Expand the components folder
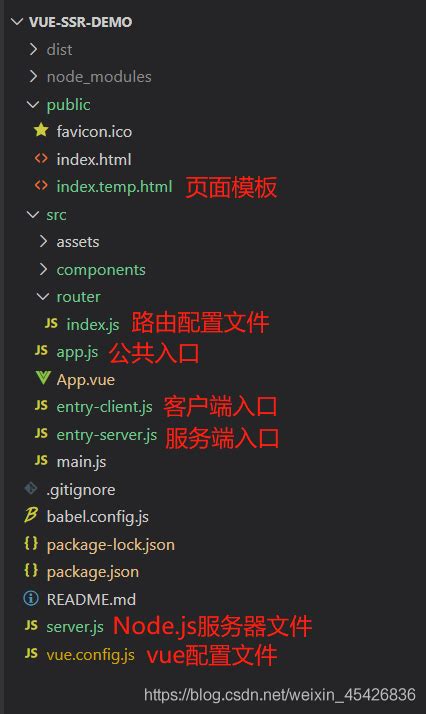426x714 pixels. coord(43,269)
